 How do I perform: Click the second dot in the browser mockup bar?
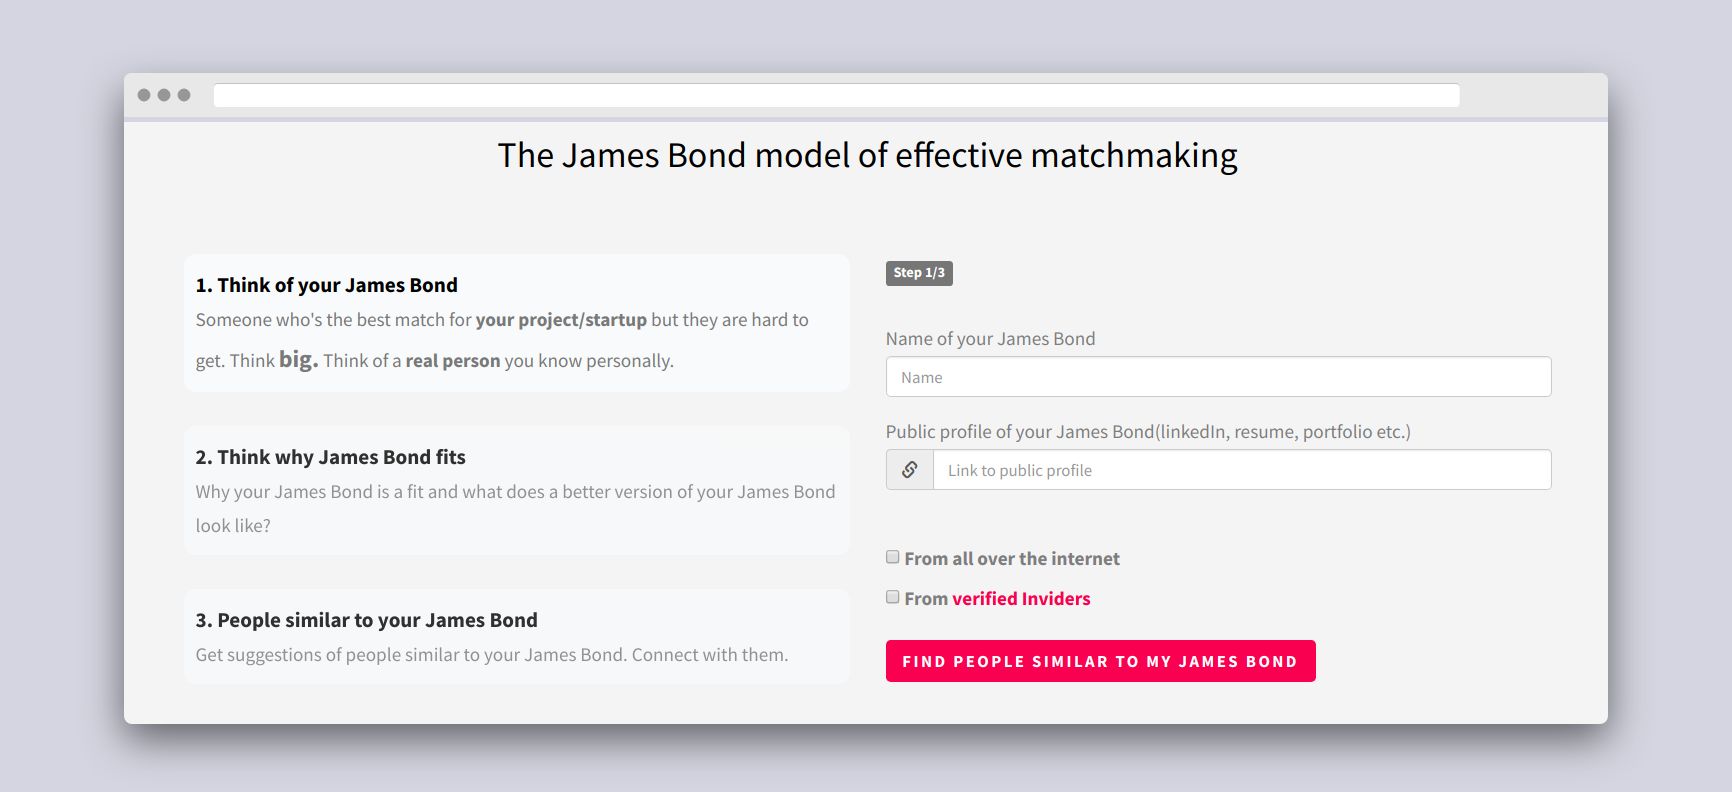point(164,95)
